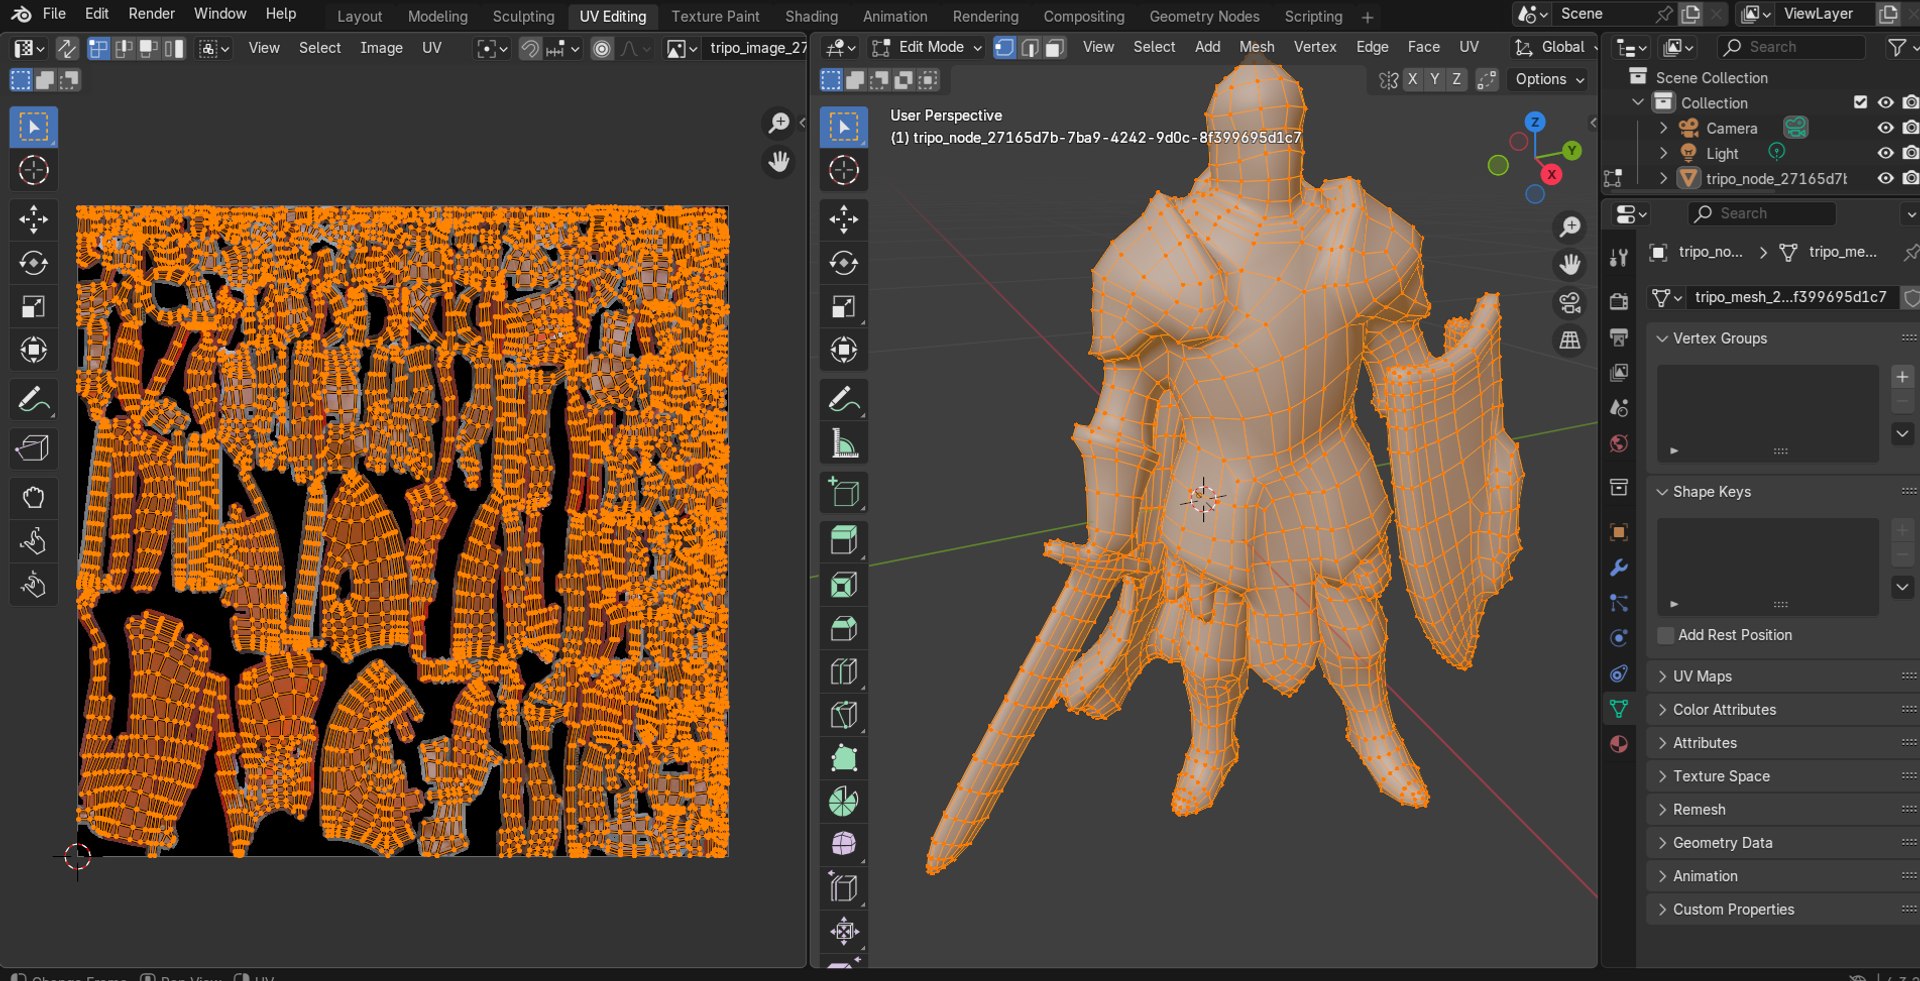Toggle Y axis mirror in viewport header

pos(1434,79)
